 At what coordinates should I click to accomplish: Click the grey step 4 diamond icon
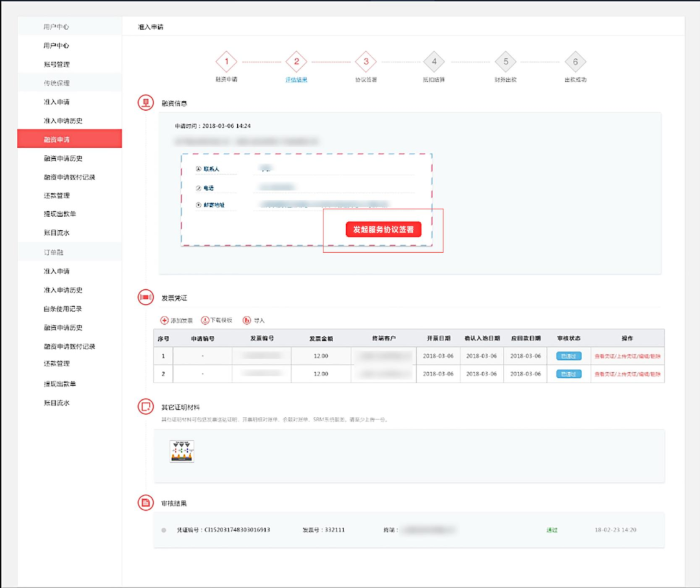click(x=432, y=61)
